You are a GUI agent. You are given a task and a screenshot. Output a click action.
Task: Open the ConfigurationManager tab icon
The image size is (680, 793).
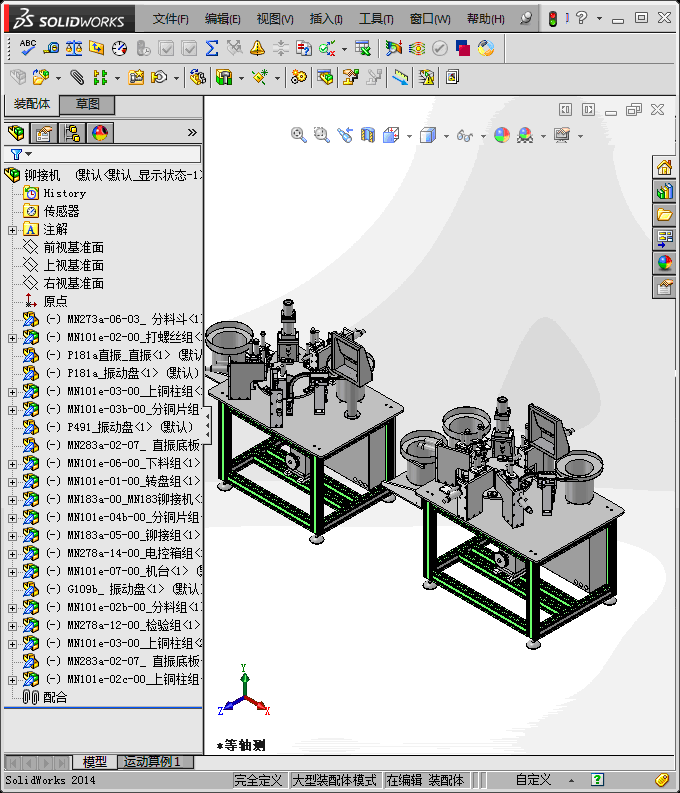coord(72,133)
